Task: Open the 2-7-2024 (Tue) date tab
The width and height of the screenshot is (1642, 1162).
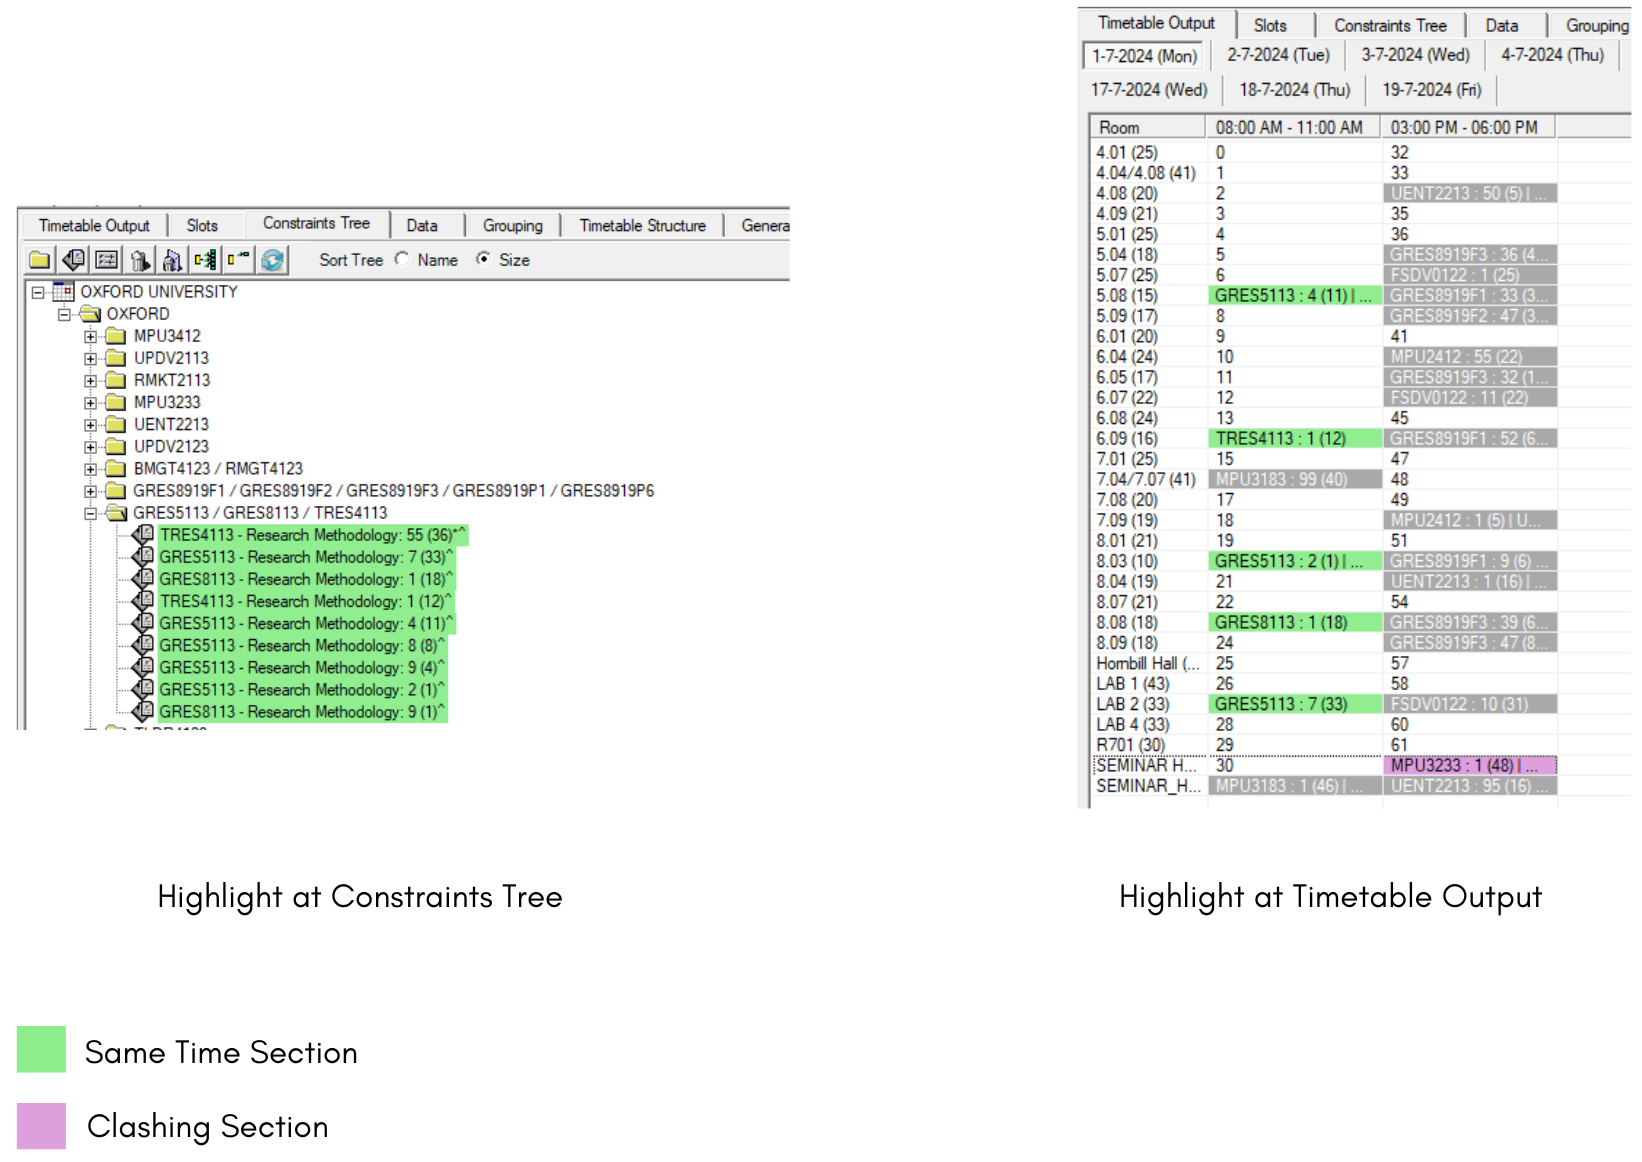Action: [x=1278, y=56]
